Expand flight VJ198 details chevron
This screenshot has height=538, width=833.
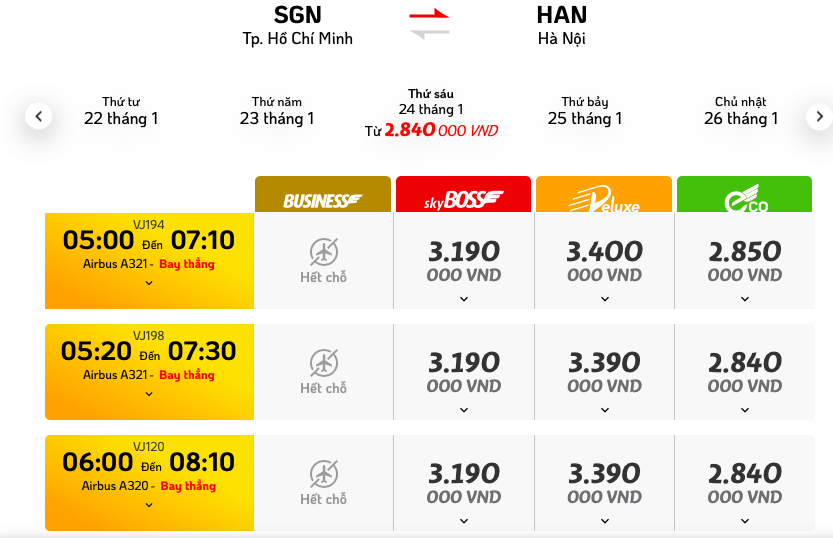[149, 394]
